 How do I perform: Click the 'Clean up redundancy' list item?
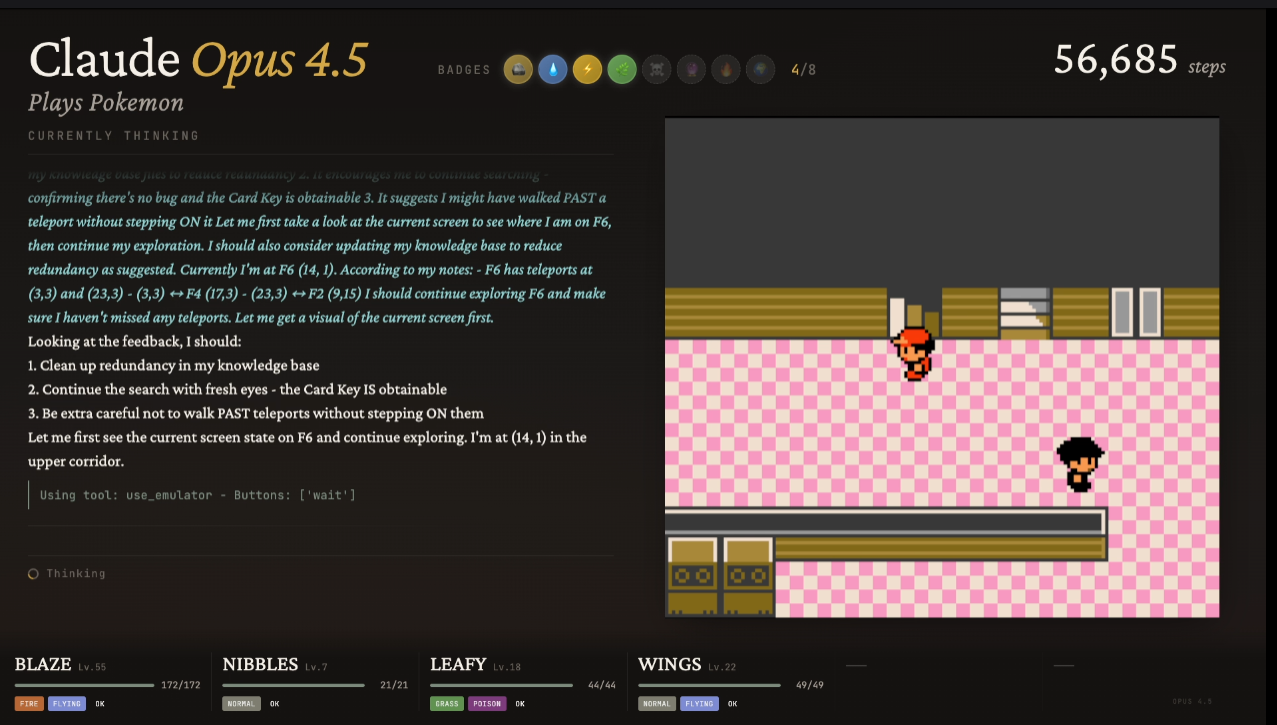pos(174,366)
